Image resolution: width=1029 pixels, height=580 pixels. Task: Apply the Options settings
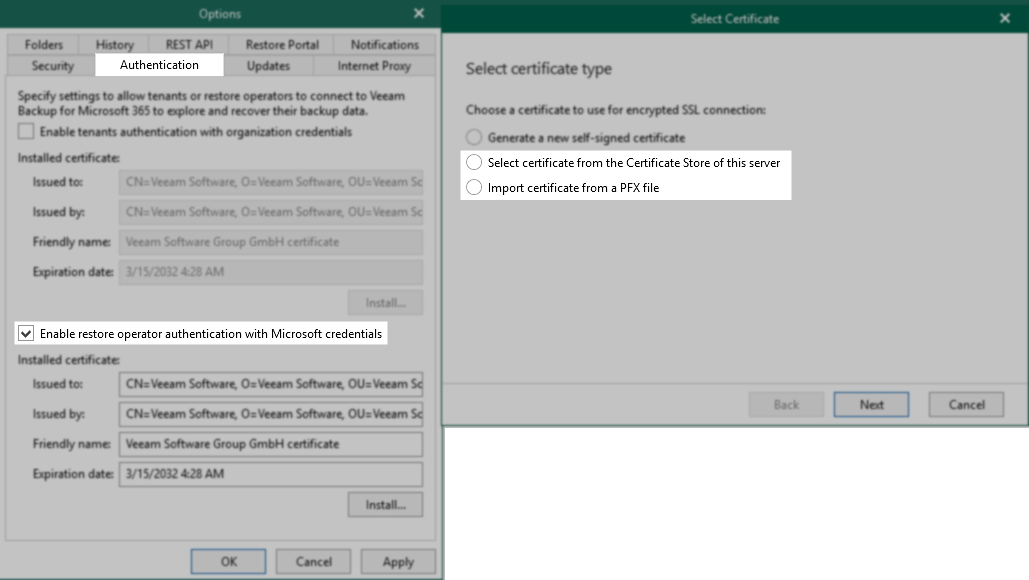pos(398,562)
